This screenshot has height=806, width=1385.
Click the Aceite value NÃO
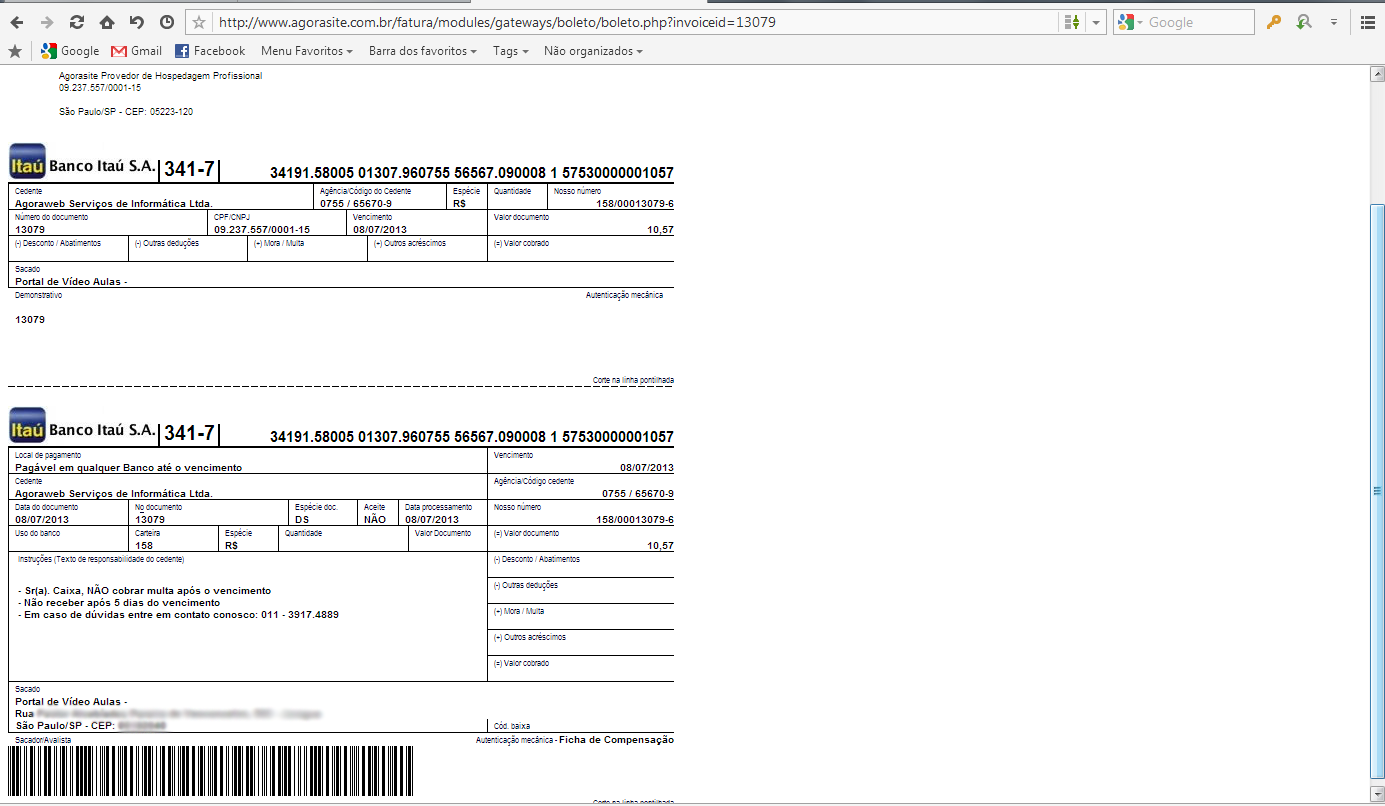[375, 519]
